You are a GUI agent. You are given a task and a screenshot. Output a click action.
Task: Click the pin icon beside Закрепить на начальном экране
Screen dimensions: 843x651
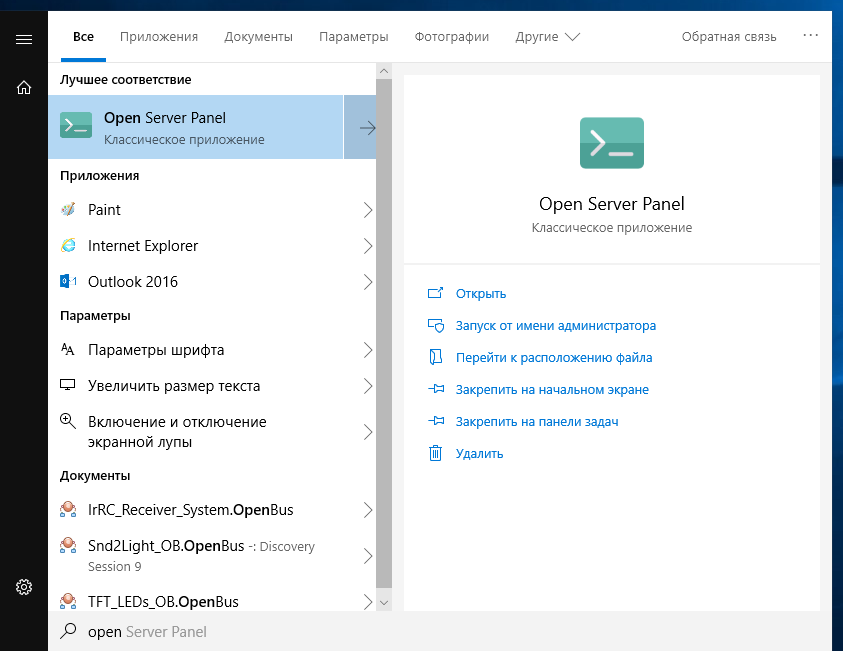(x=436, y=389)
